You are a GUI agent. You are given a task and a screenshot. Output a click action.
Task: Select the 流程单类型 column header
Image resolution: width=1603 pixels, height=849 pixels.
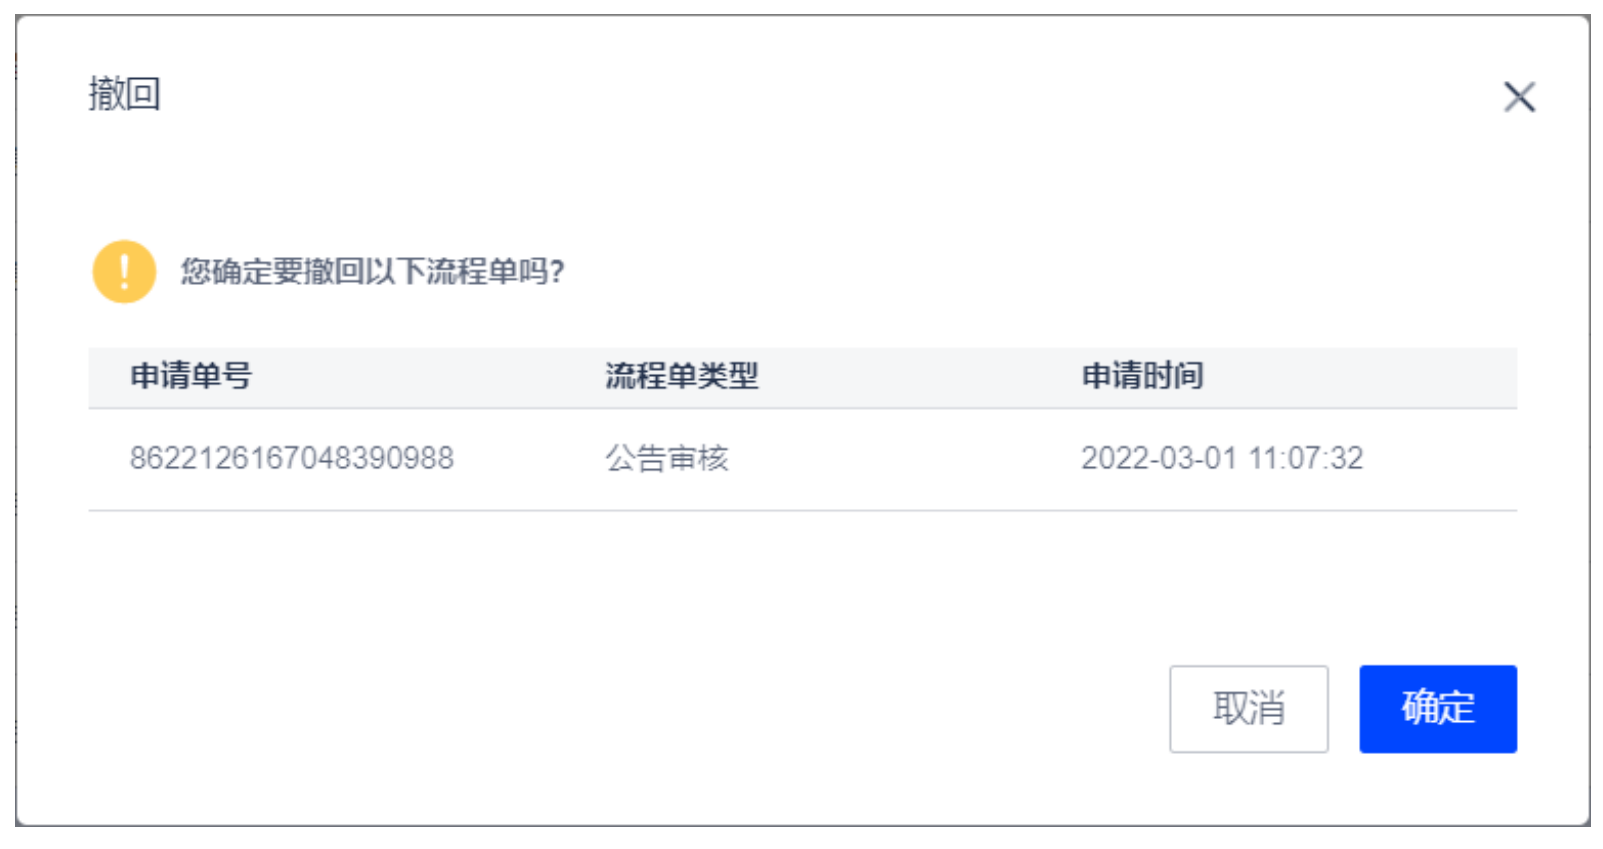coord(681,376)
